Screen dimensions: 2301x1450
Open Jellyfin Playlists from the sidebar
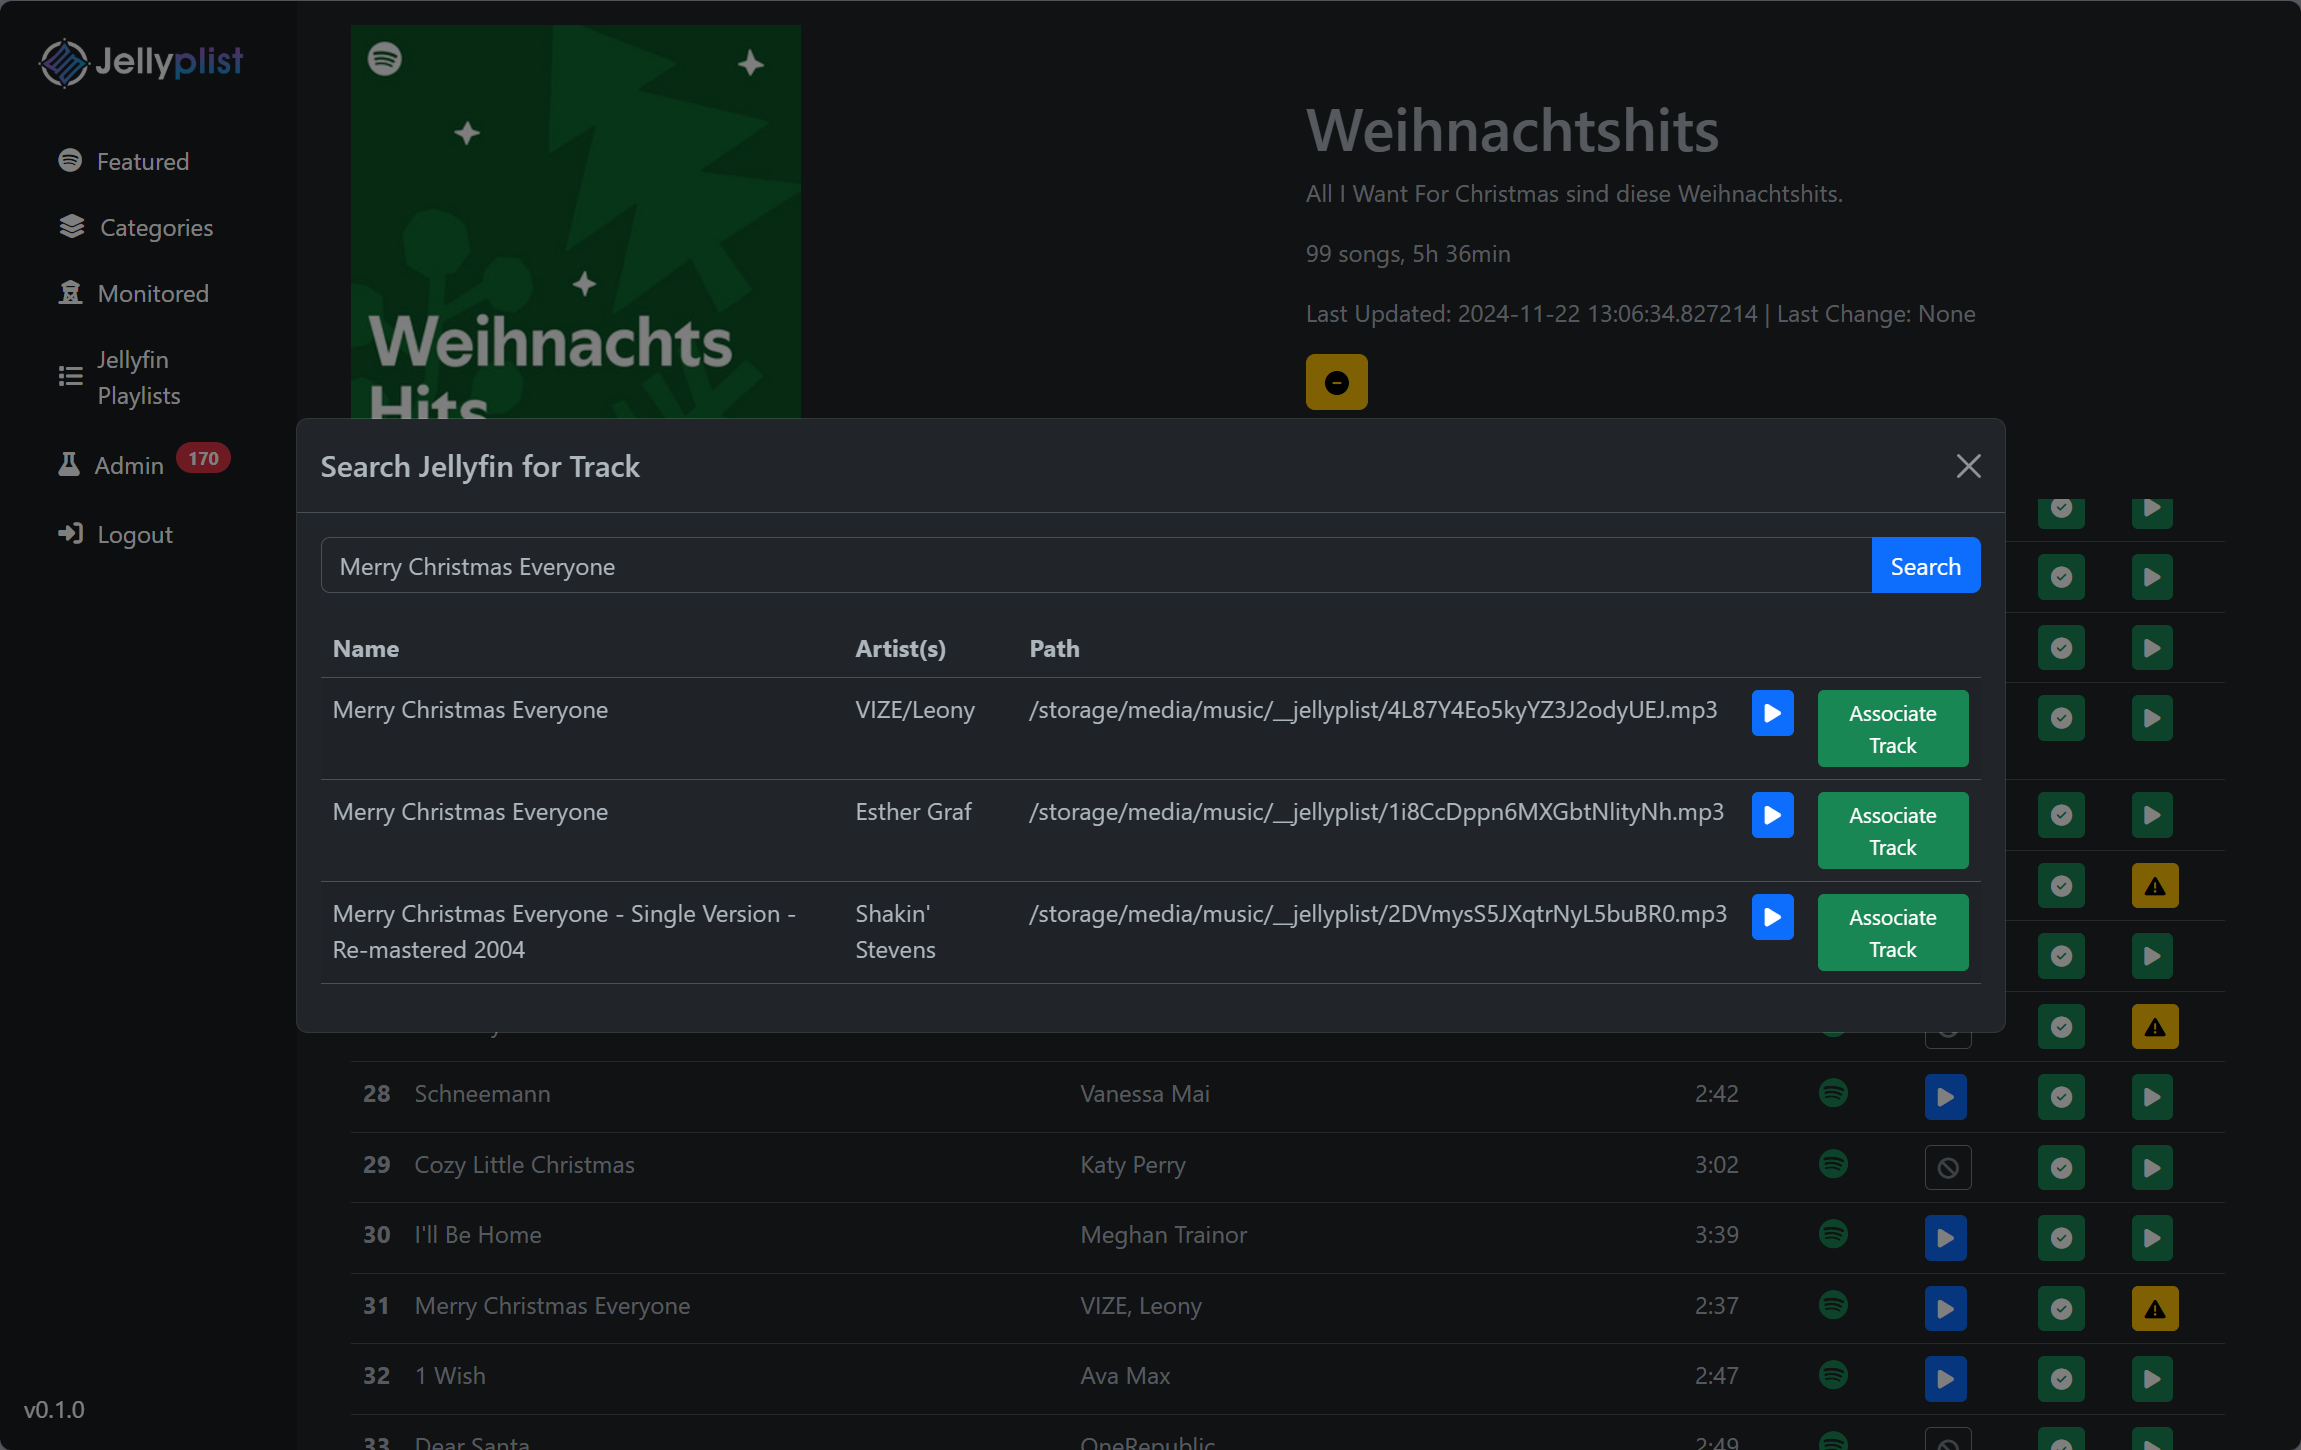(138, 377)
